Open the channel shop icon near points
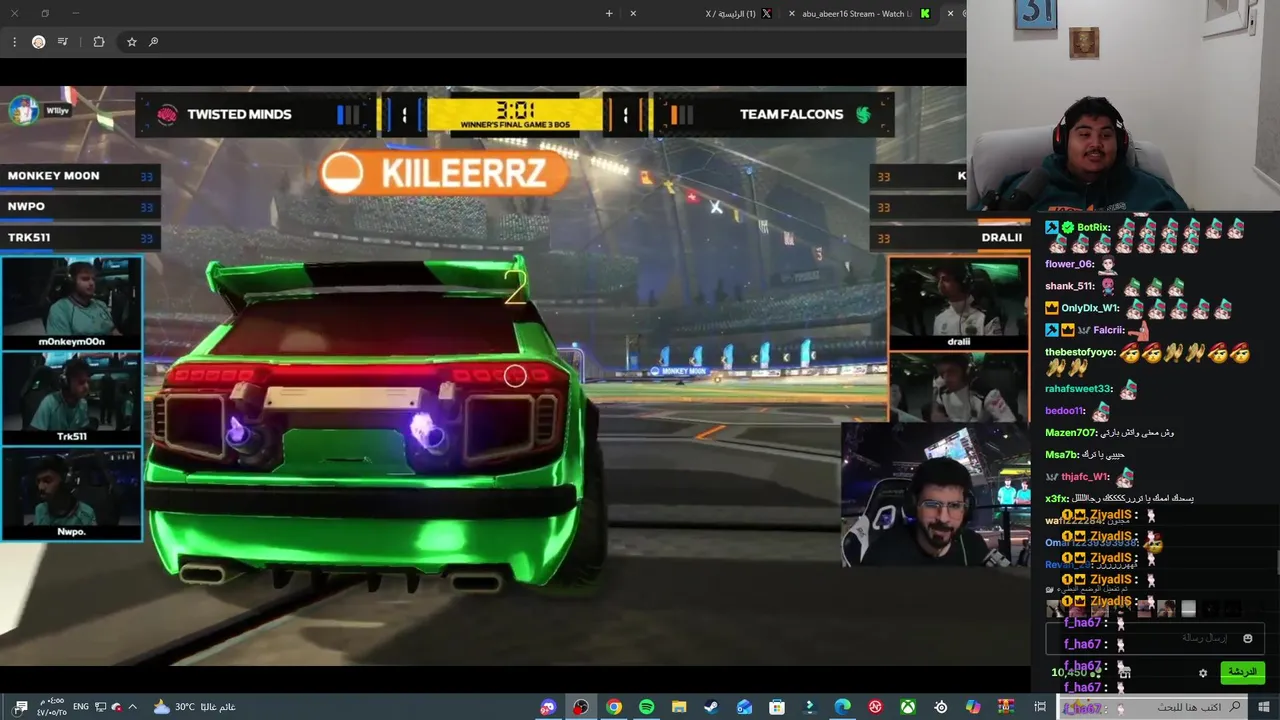 pyautogui.click(x=1124, y=673)
